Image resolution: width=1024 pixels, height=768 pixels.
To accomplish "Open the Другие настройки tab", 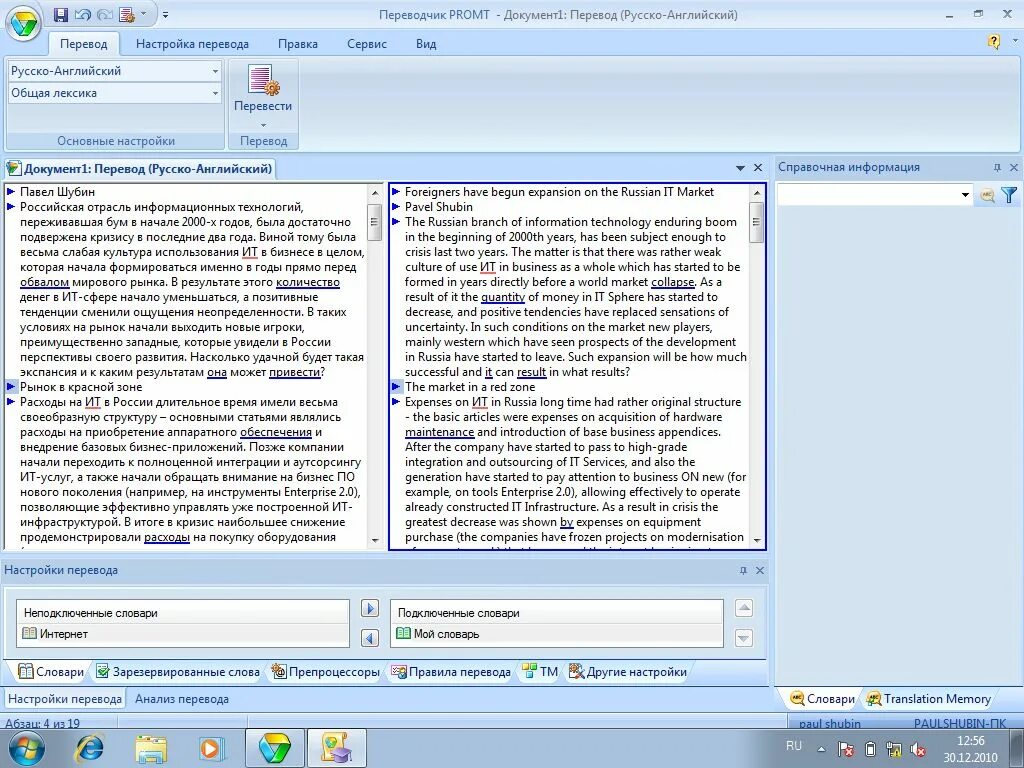I will 628,671.
